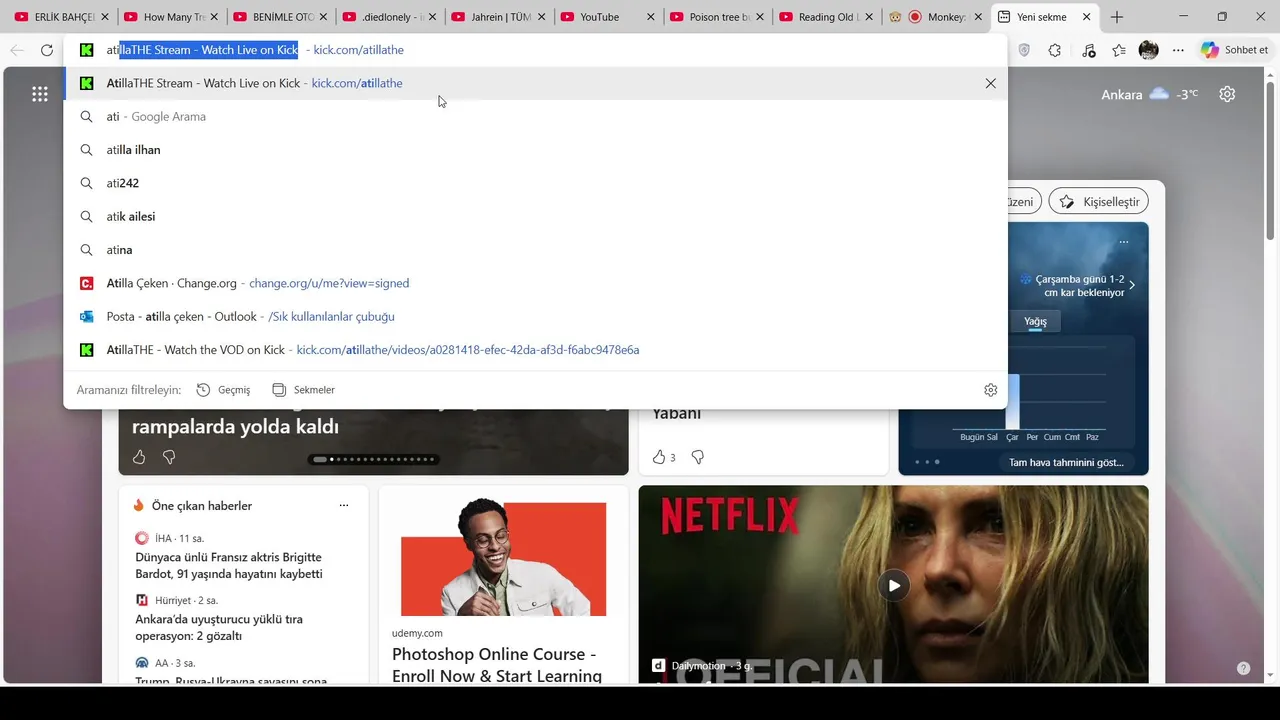Select the atik ailesi search suggestion
1280x720 pixels.
[535, 216]
